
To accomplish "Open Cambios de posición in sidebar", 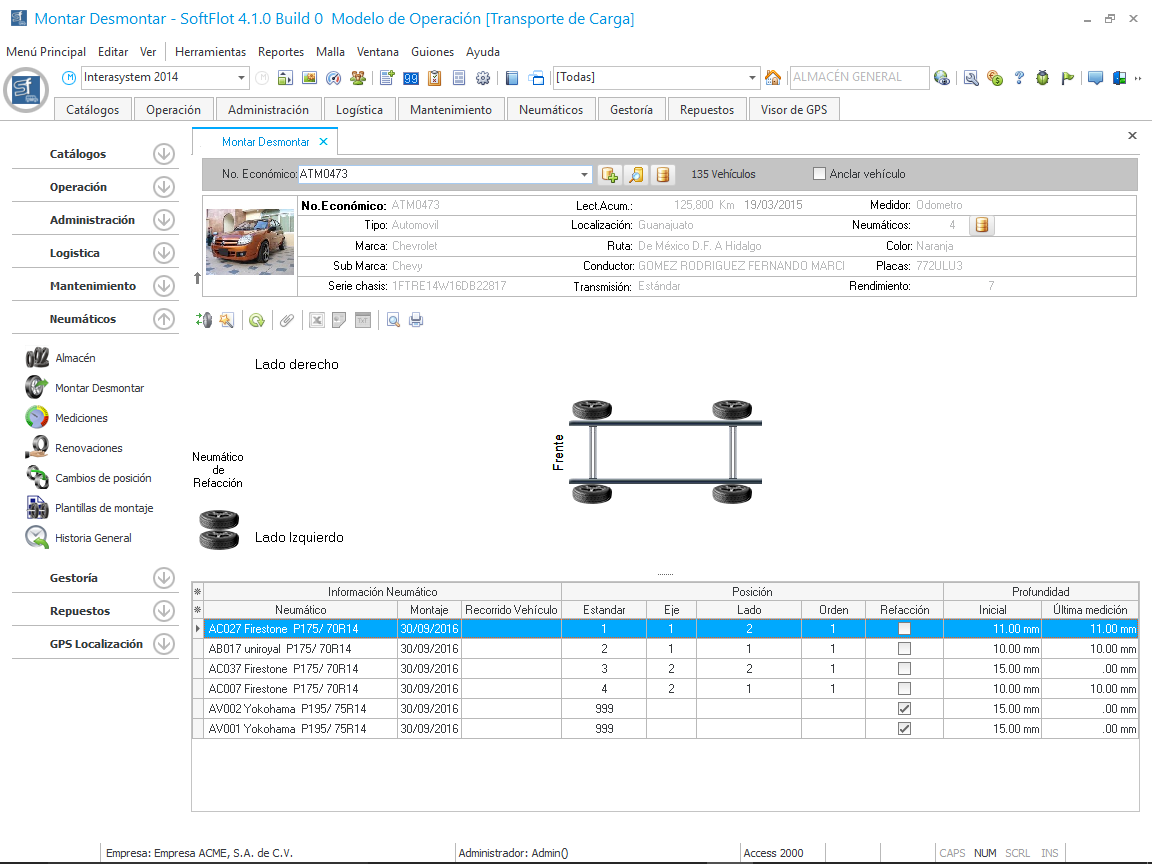I will 103,478.
